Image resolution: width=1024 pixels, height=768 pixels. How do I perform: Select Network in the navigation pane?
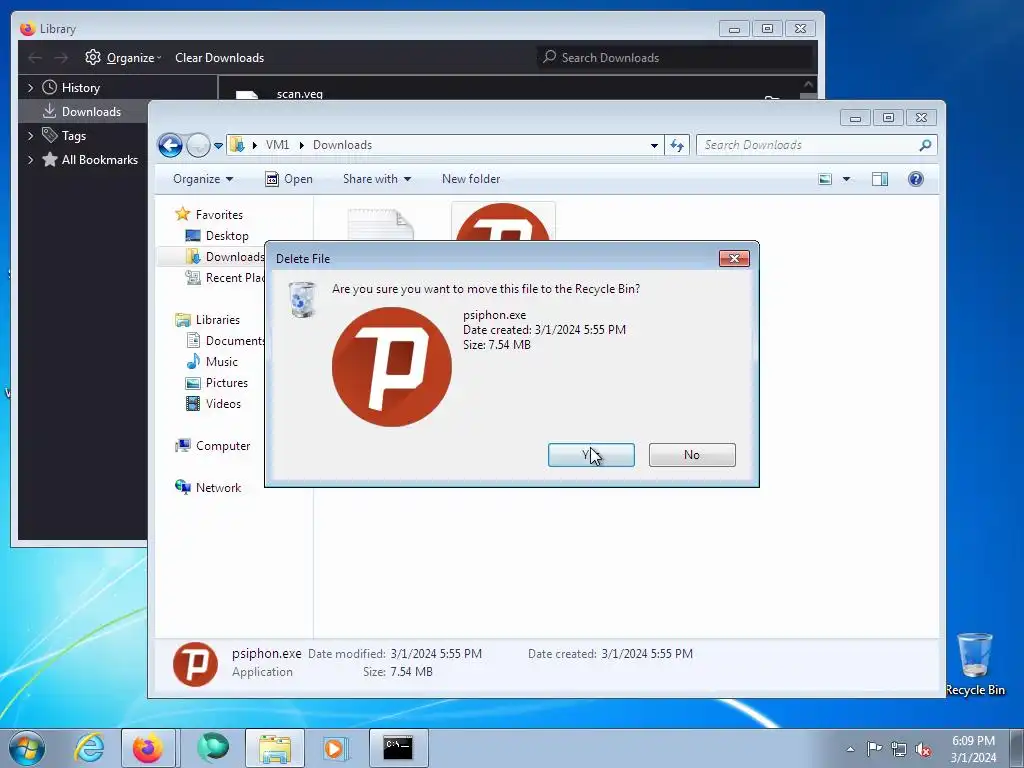pyautogui.click(x=208, y=487)
